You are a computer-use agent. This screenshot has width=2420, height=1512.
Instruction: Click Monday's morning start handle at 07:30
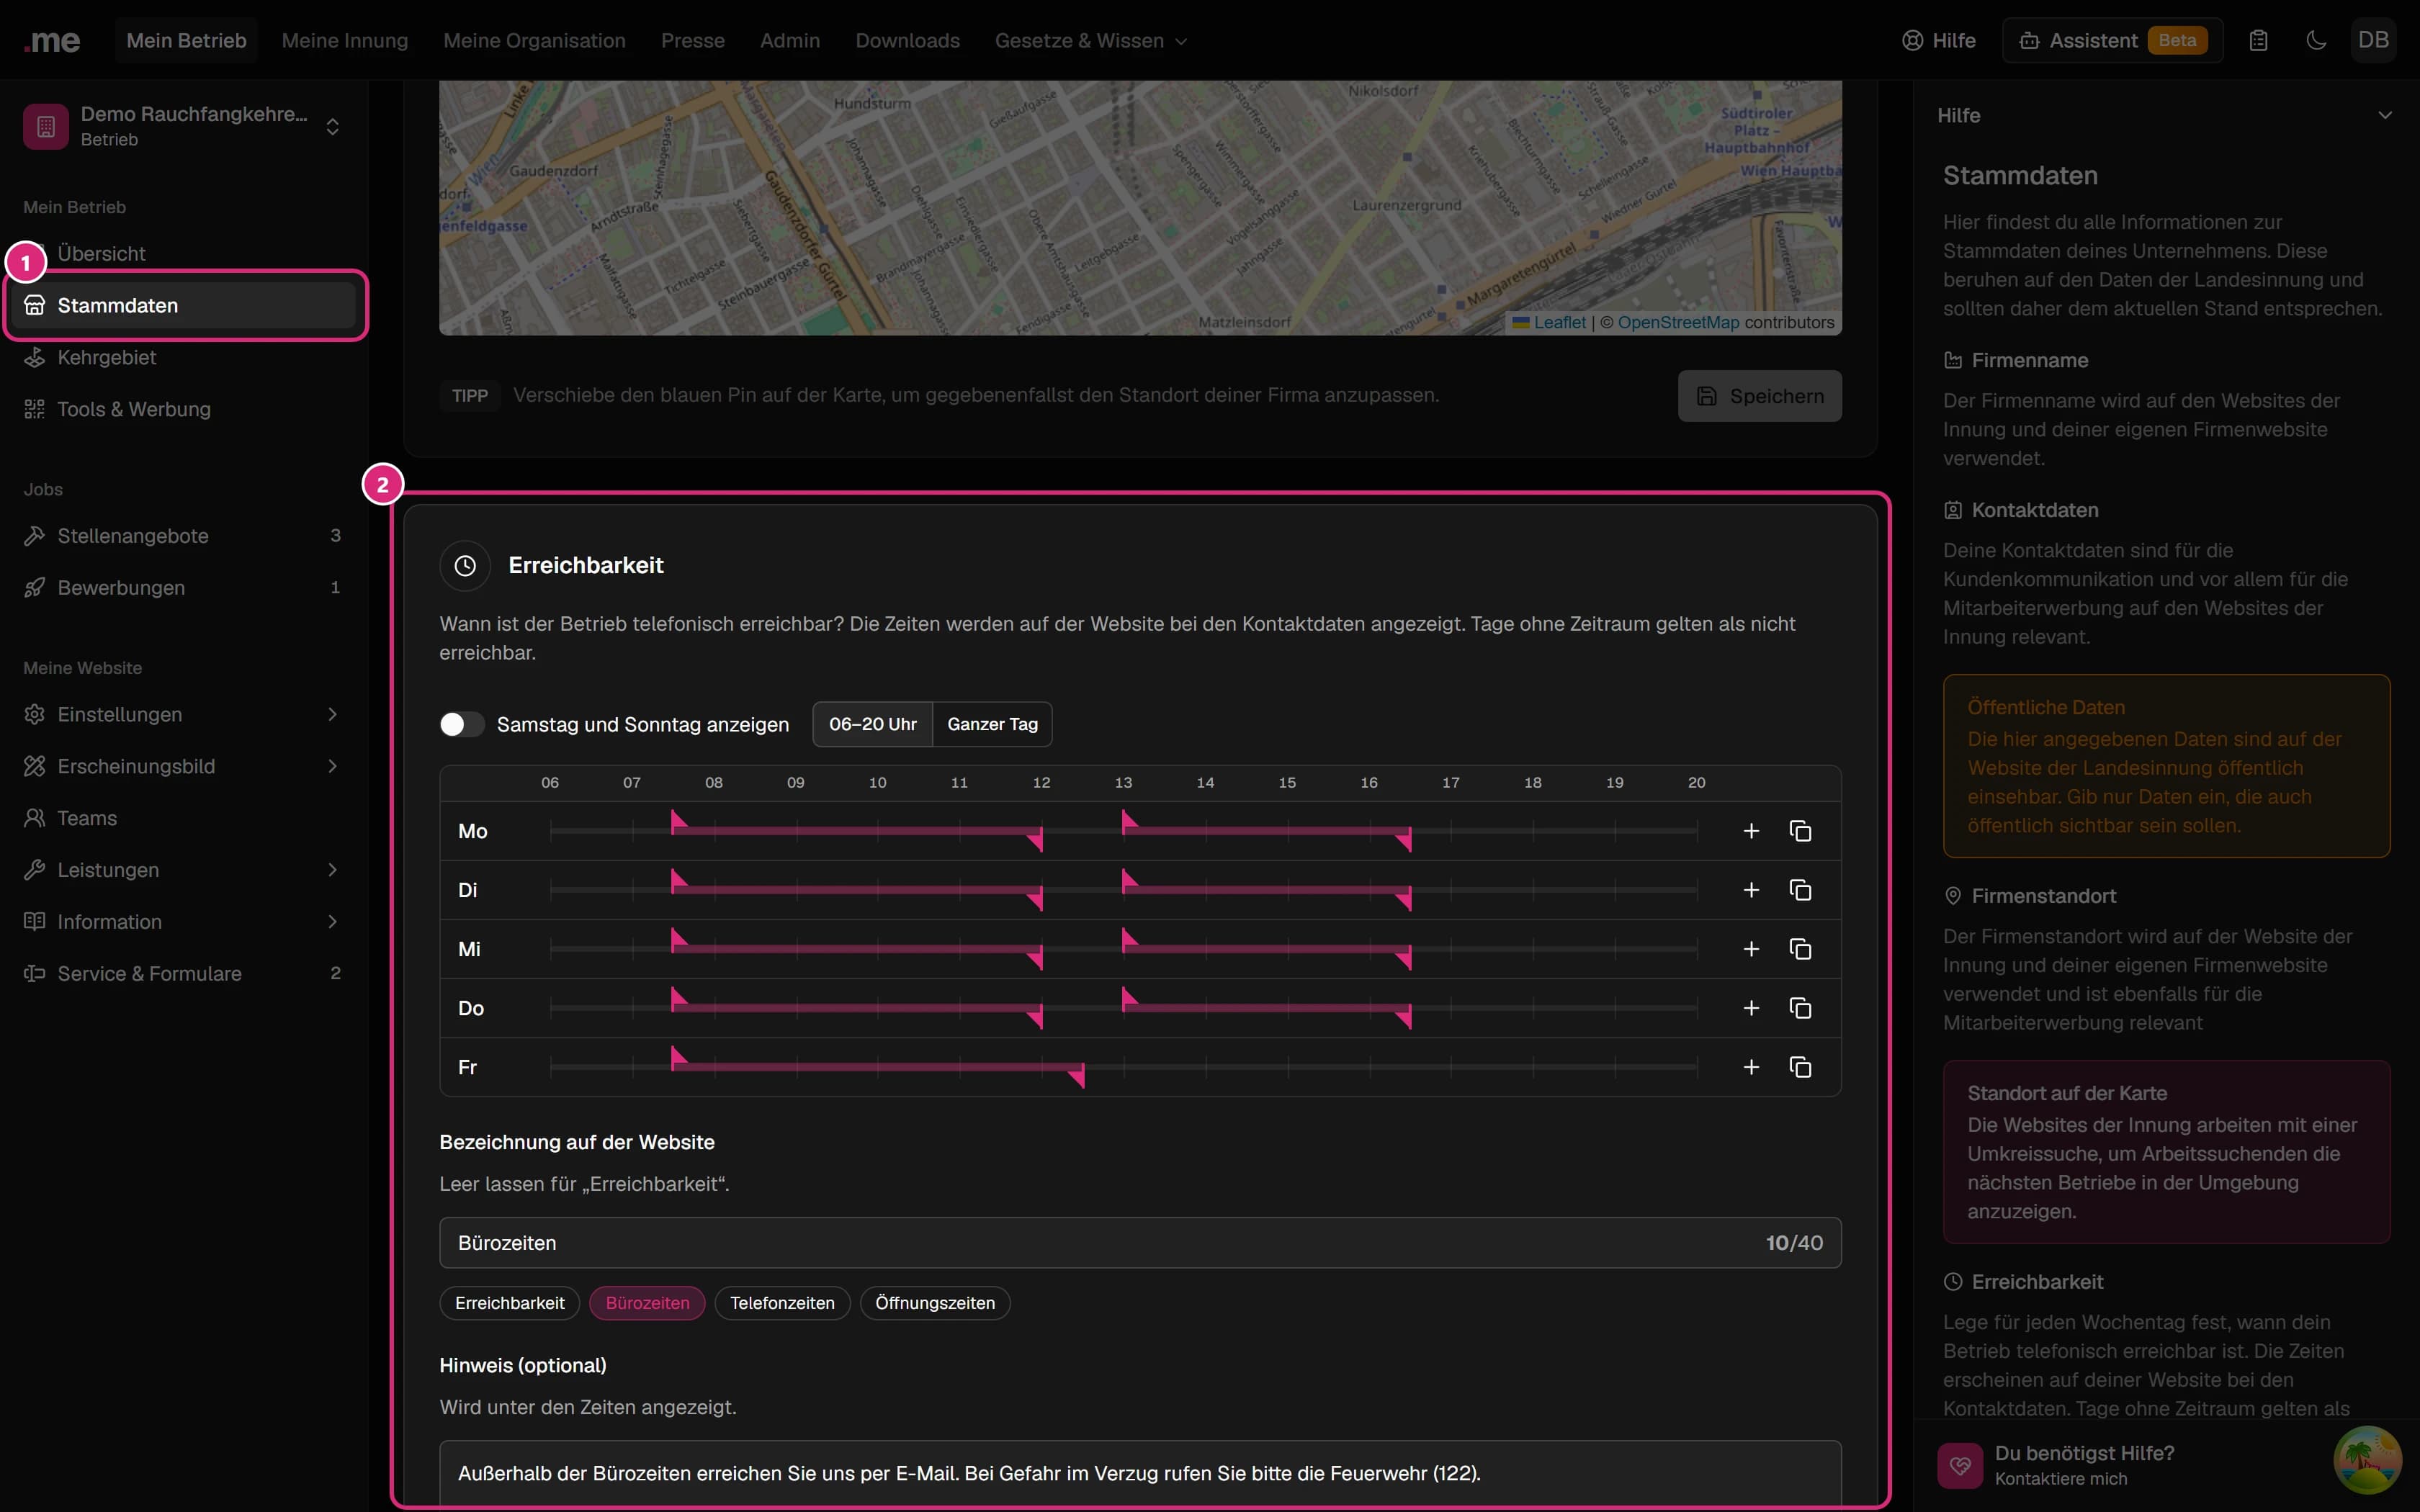coord(678,822)
